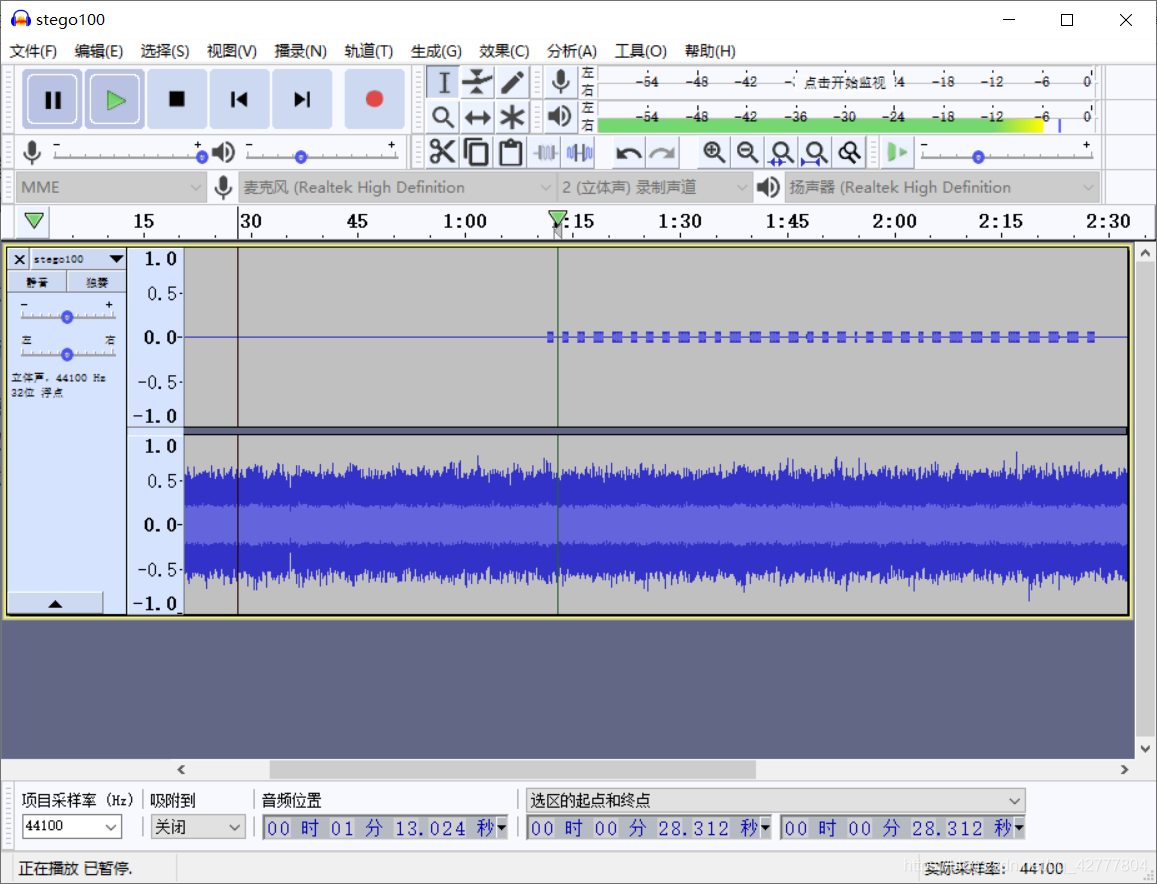Open the Tracks menu
1157x884 pixels.
(368, 51)
